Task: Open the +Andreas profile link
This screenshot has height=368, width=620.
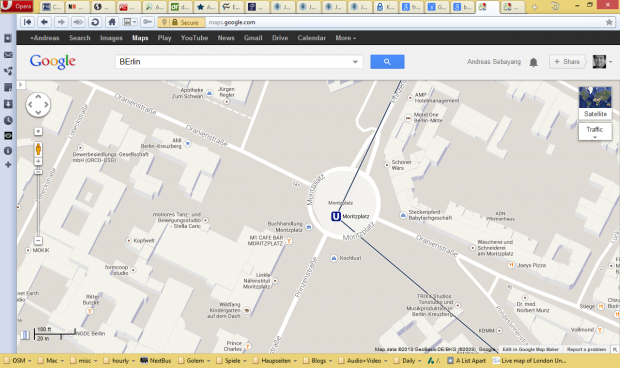Action: point(44,38)
